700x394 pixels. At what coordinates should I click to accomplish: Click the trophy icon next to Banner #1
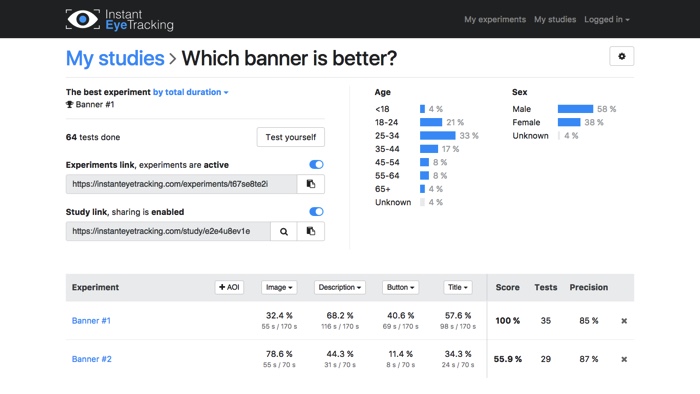click(x=69, y=104)
